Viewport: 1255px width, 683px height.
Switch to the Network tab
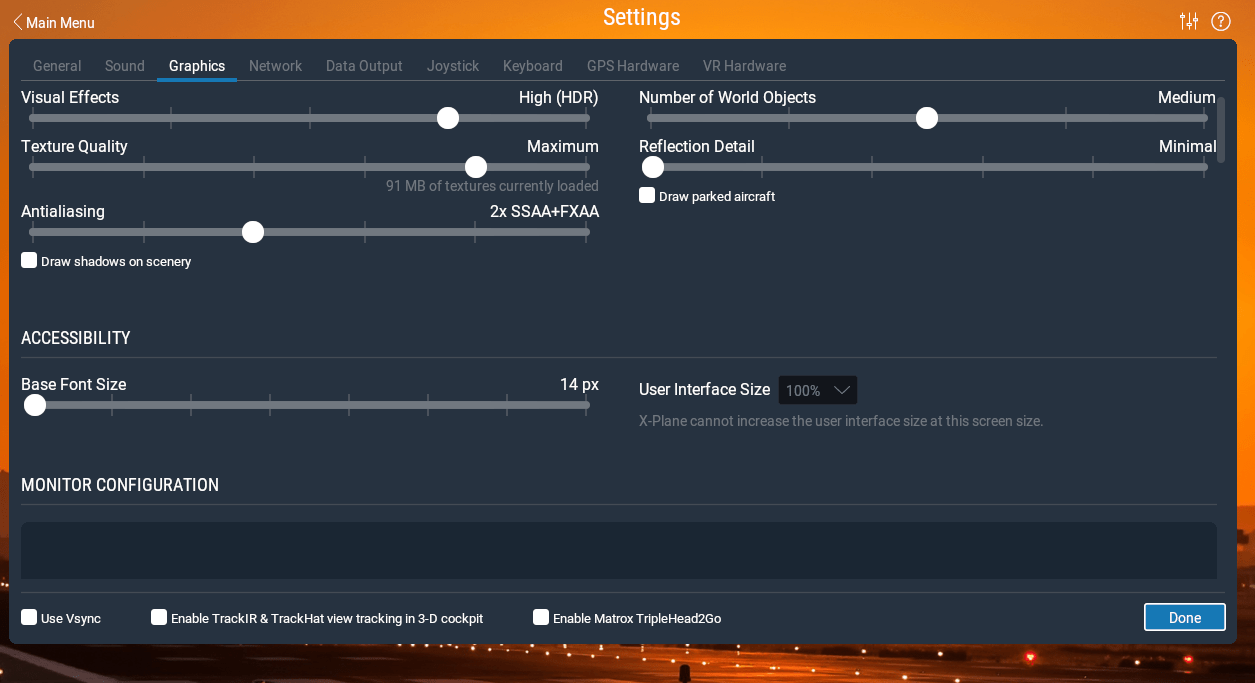275,65
